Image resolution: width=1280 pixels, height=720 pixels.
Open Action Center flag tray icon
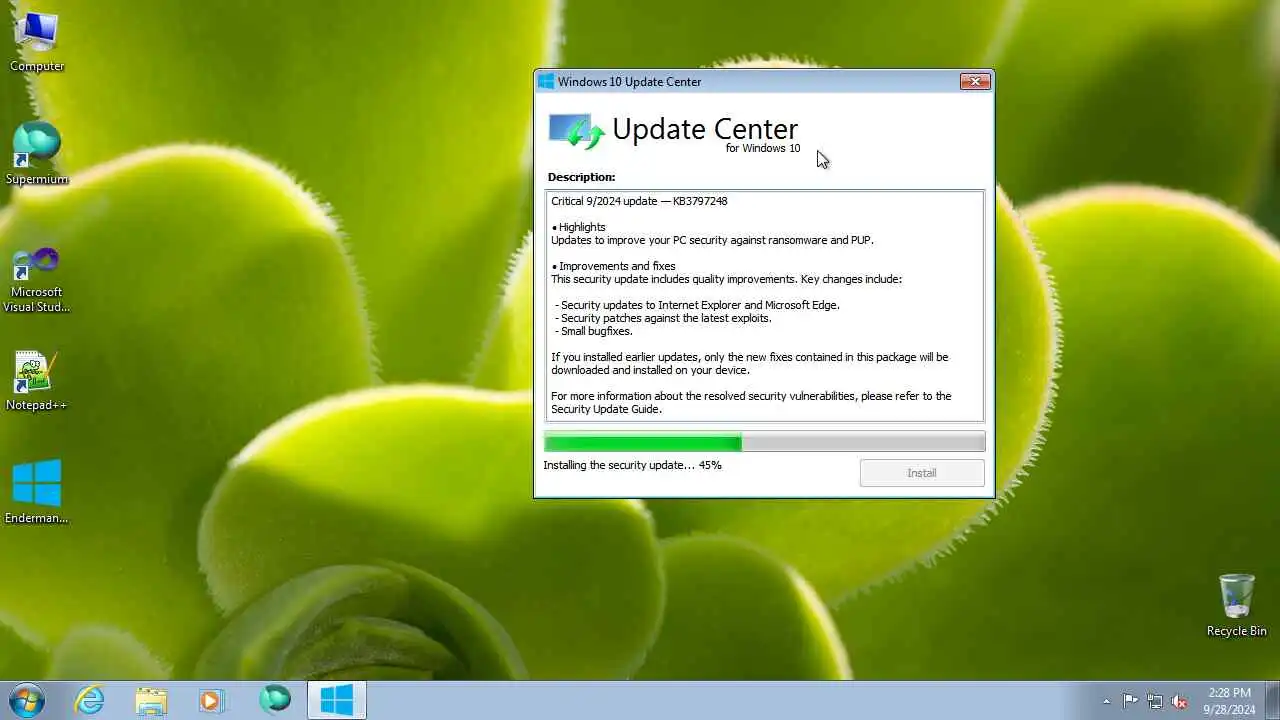pos(1131,701)
